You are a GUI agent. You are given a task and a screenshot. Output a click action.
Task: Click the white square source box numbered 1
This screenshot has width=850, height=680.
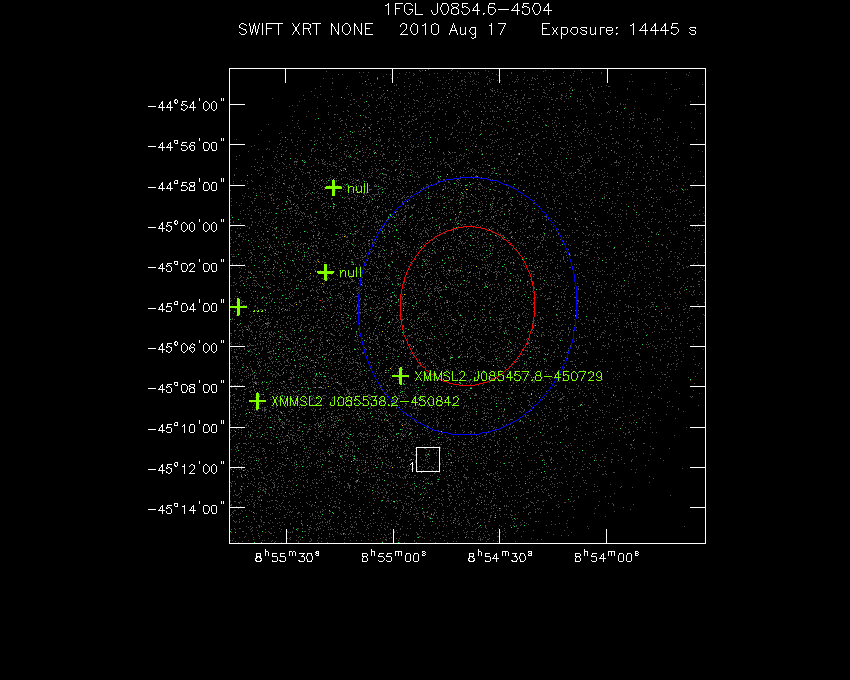(x=428, y=459)
